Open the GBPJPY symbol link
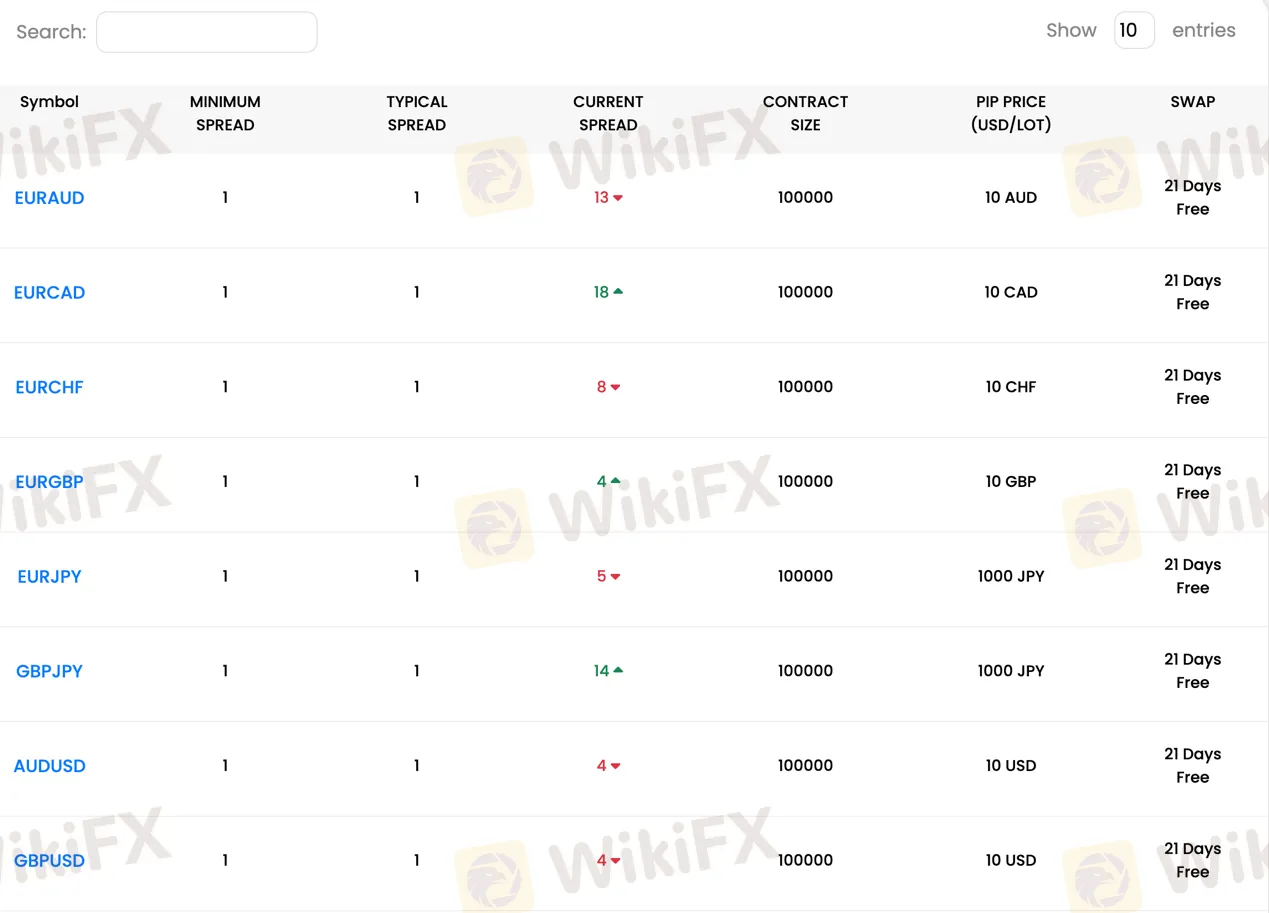 point(49,671)
